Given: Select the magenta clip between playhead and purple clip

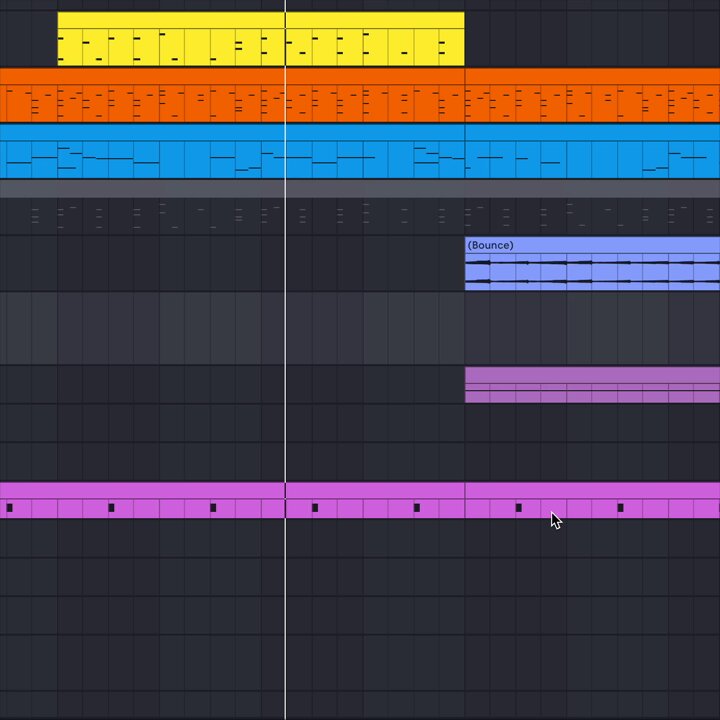Looking at the screenshot, I should coord(375,501).
